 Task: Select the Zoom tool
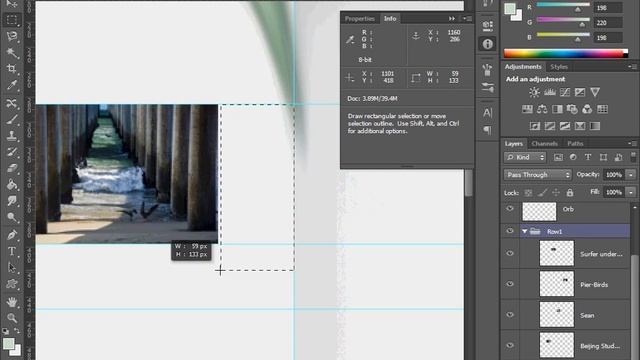(12, 318)
